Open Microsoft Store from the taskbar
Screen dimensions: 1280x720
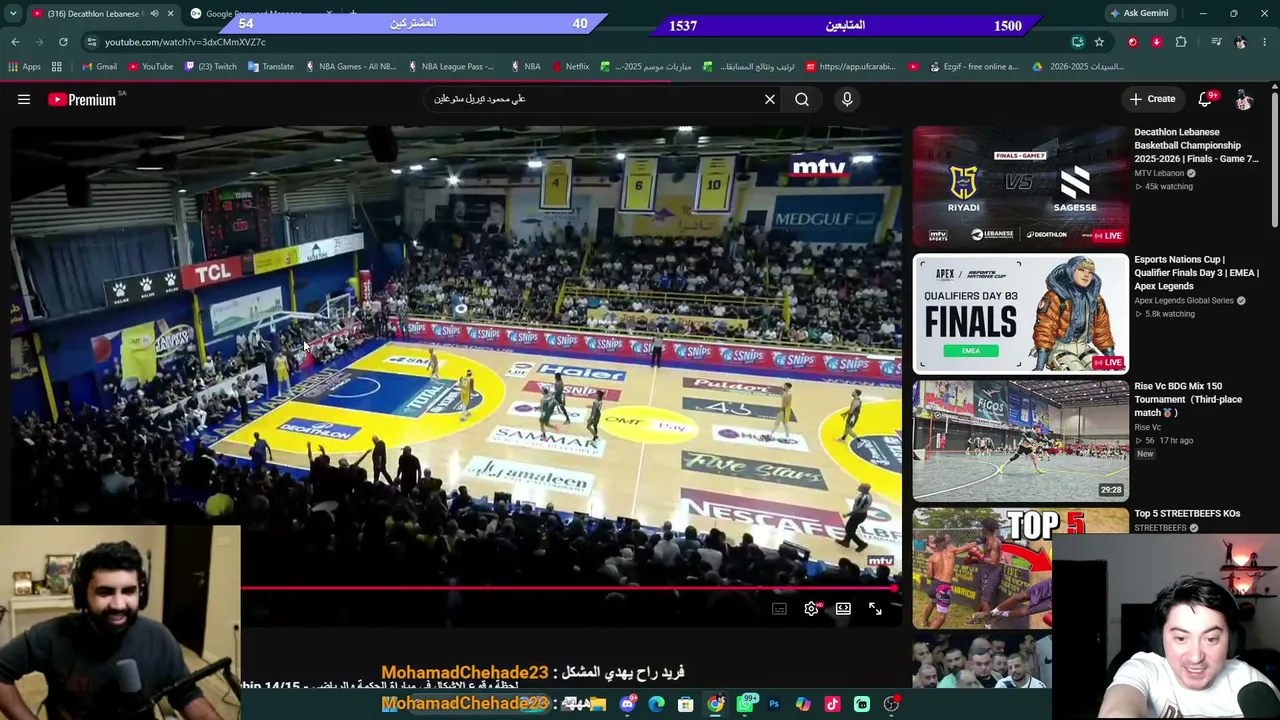(x=686, y=704)
